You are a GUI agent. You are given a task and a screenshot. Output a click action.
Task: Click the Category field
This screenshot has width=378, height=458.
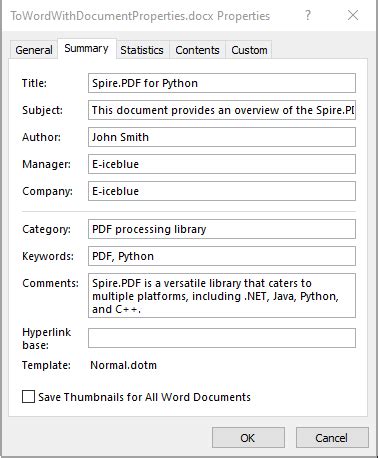click(x=222, y=229)
